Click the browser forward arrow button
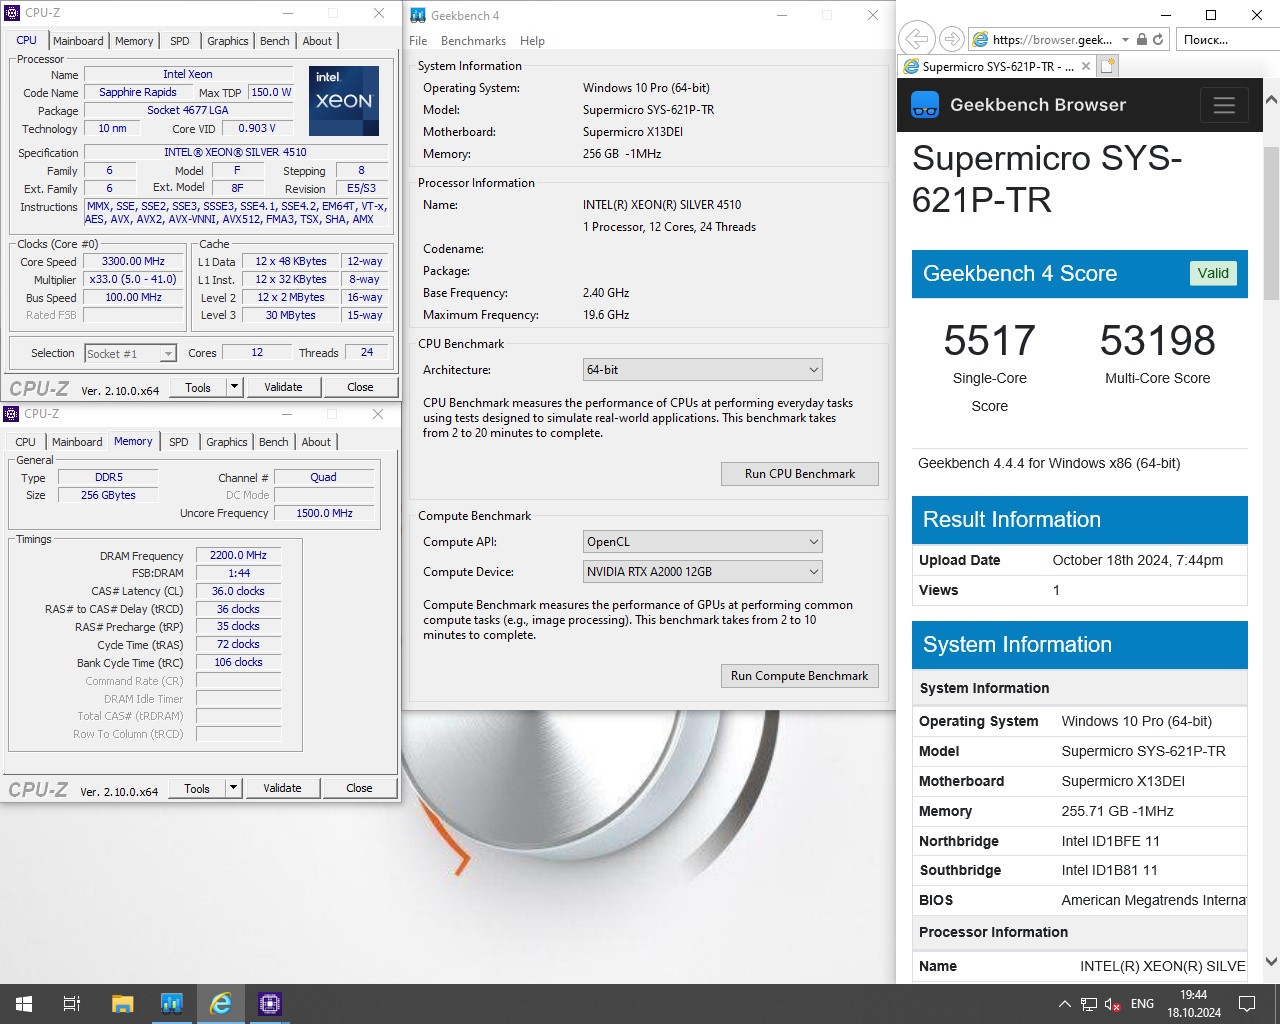This screenshot has width=1280, height=1024. click(x=952, y=39)
